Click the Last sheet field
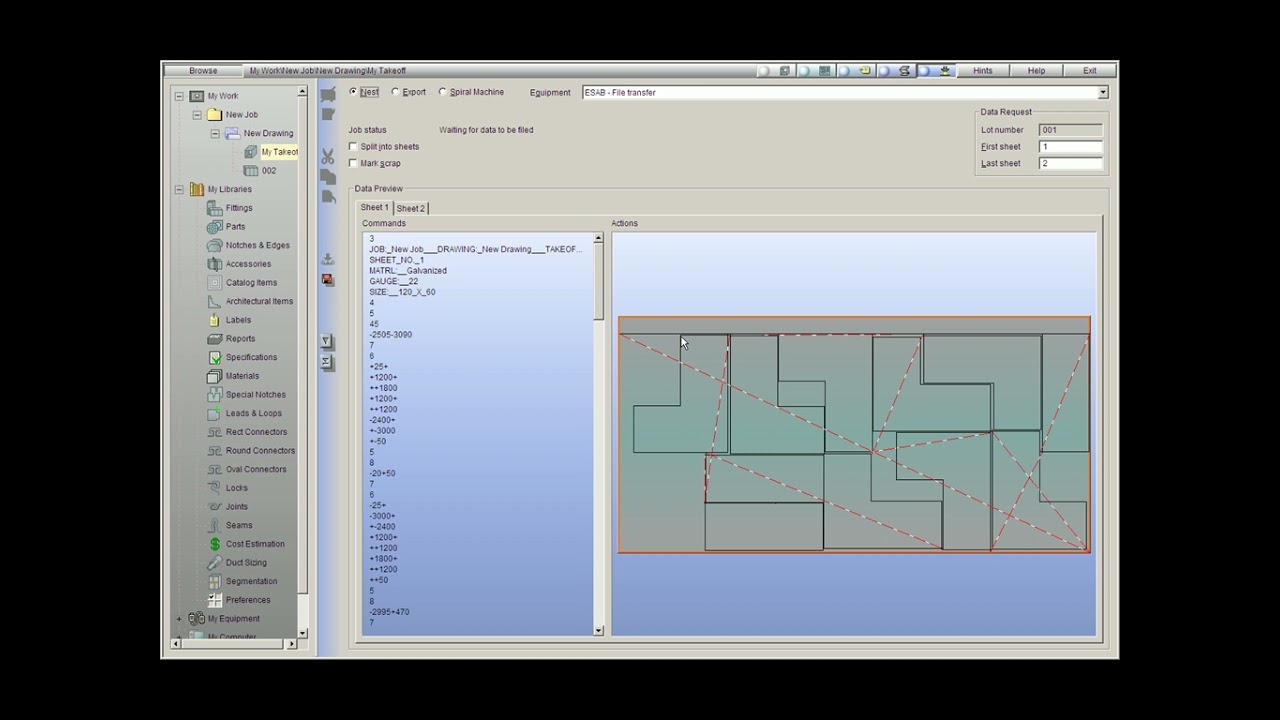The width and height of the screenshot is (1280, 720). point(1071,164)
